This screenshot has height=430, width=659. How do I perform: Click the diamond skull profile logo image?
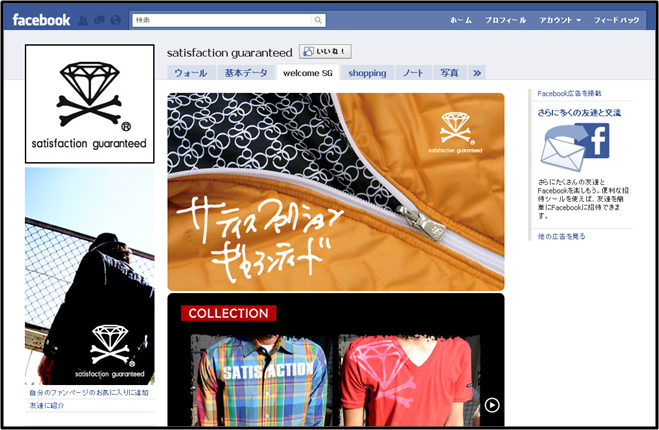(x=90, y=104)
